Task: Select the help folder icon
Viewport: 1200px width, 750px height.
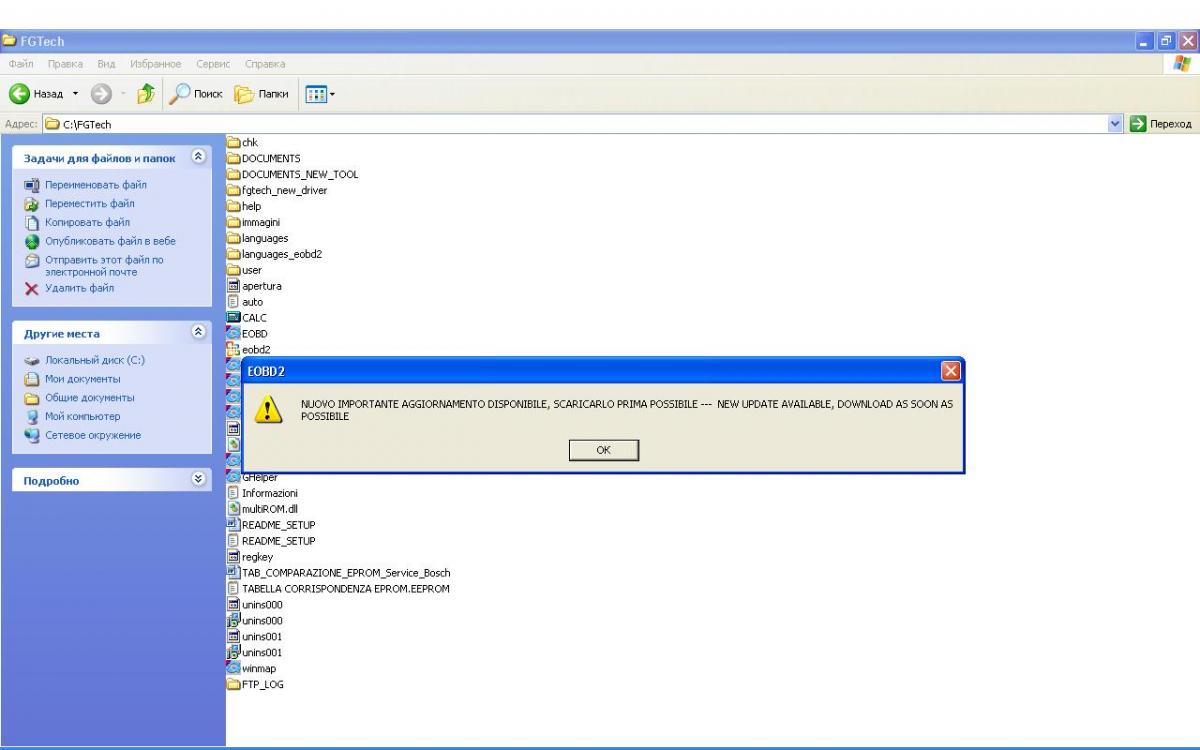Action: (x=234, y=206)
